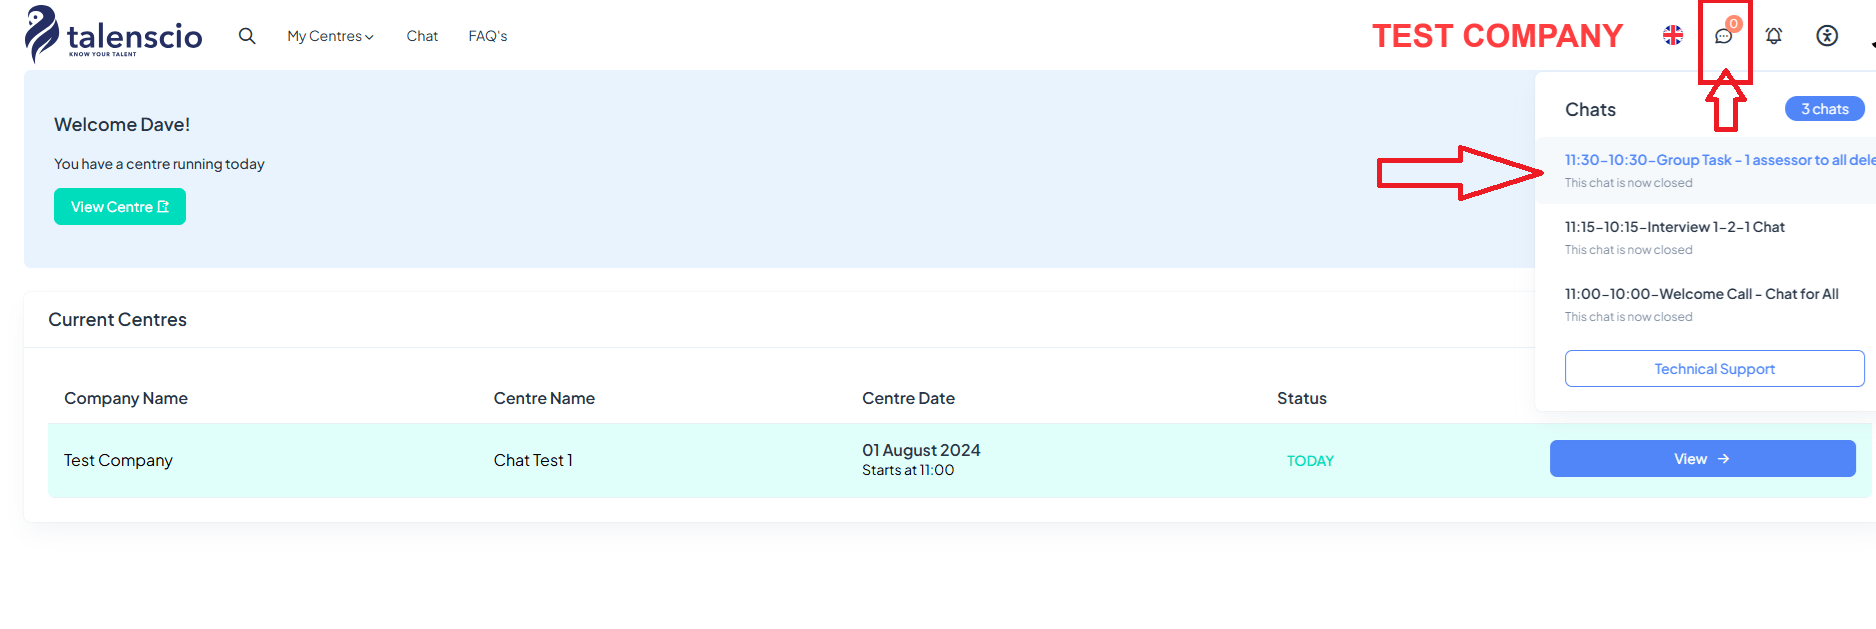The height and width of the screenshot is (629, 1876).
Task: Open the chat messages bubble icon
Action: coord(1723,36)
